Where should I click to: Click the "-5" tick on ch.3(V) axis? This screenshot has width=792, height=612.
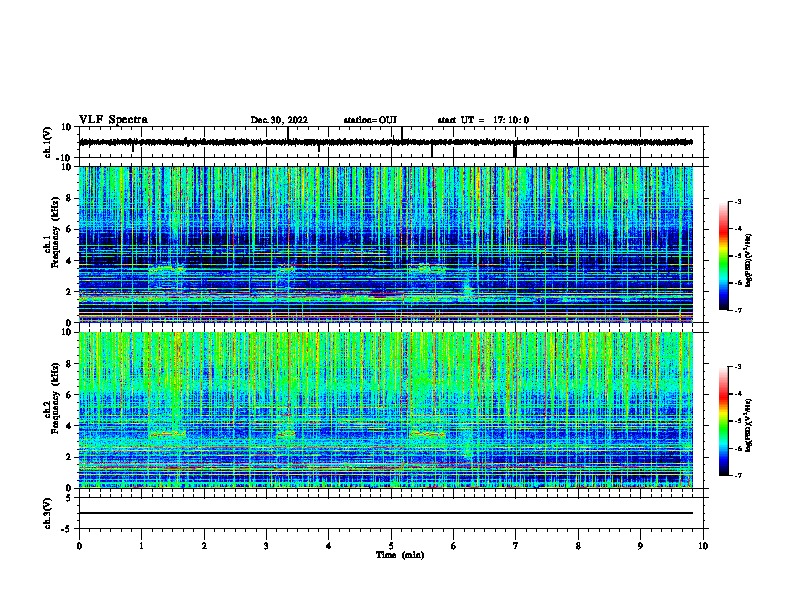pyautogui.click(x=68, y=529)
